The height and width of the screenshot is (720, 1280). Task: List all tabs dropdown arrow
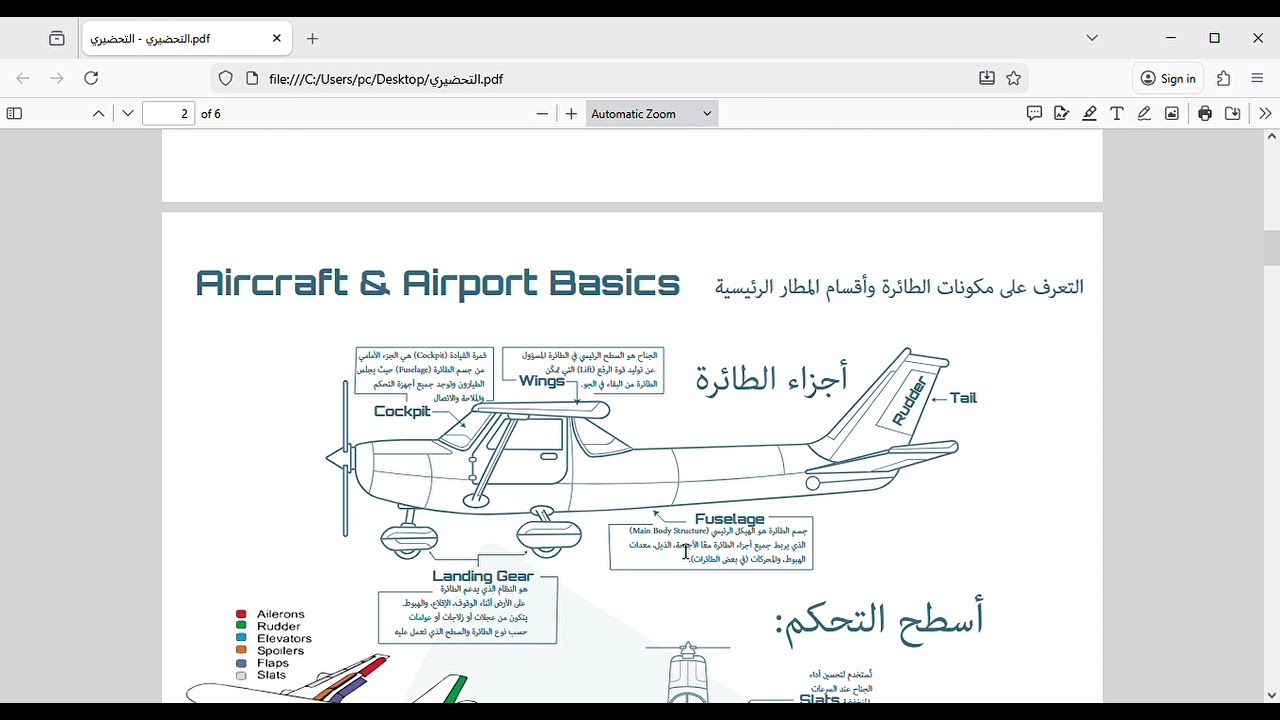click(x=1093, y=38)
